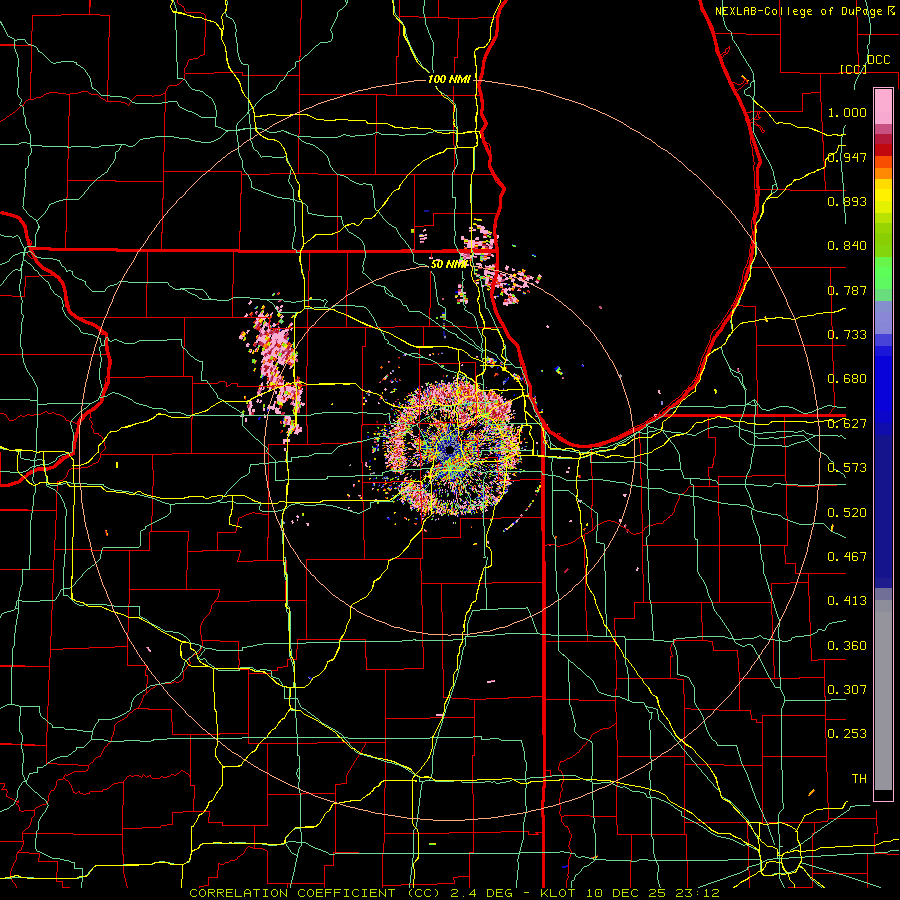Click the 0.680 color scale value
The height and width of the screenshot is (900, 900).
point(847,379)
